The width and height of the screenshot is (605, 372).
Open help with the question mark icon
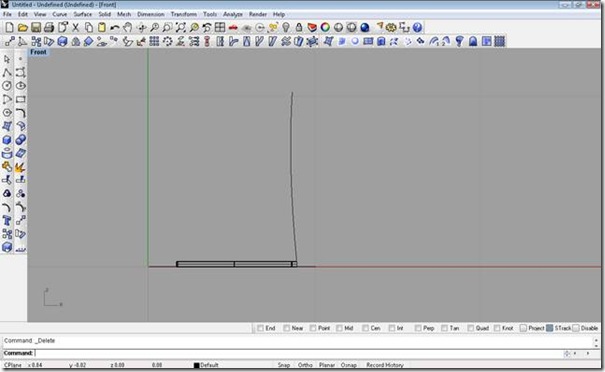tap(417, 27)
